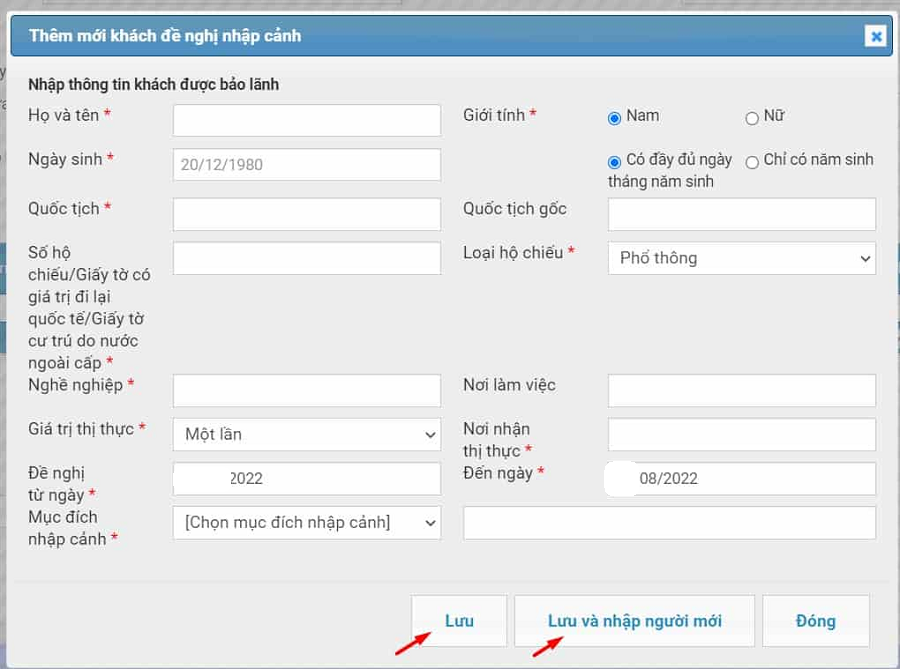Focus the Họ và tên input field
900x669 pixels.
(306, 120)
